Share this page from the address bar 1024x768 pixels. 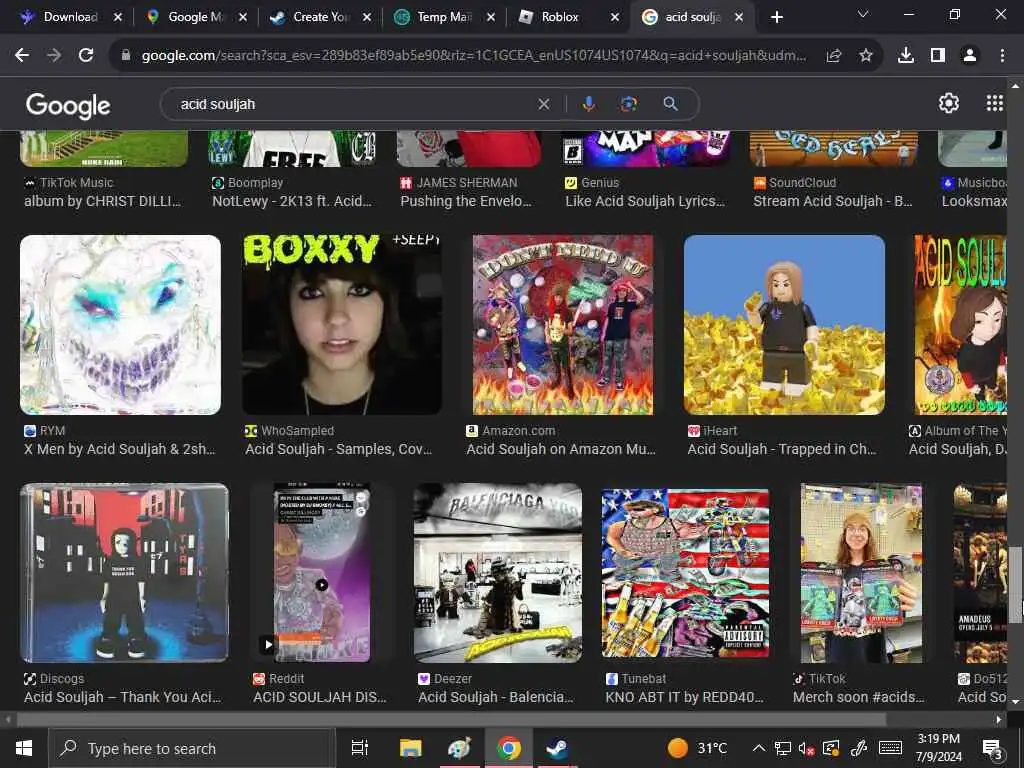[833, 56]
